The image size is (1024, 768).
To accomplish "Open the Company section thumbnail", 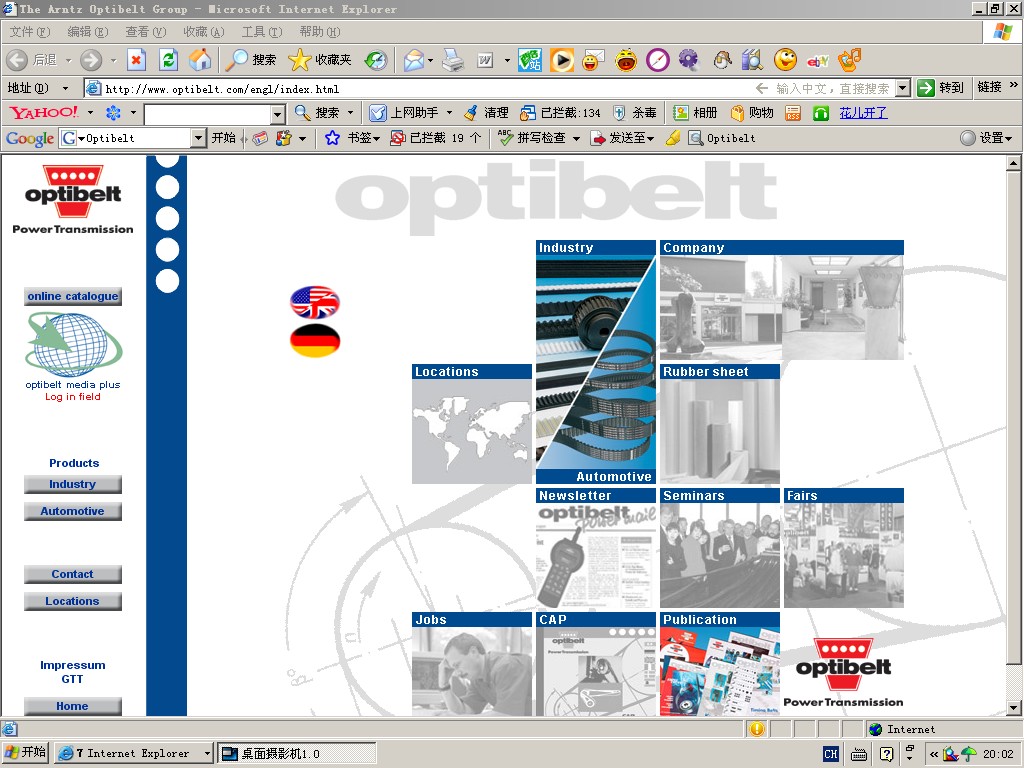I will point(782,300).
